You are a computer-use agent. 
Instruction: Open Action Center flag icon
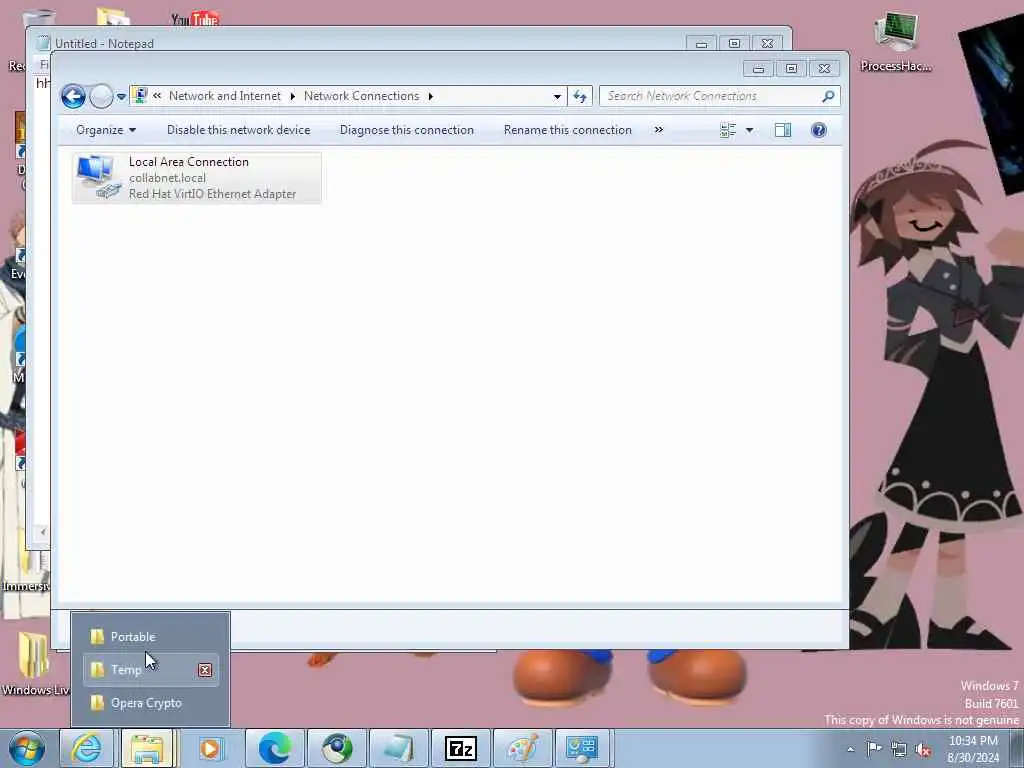(x=874, y=748)
